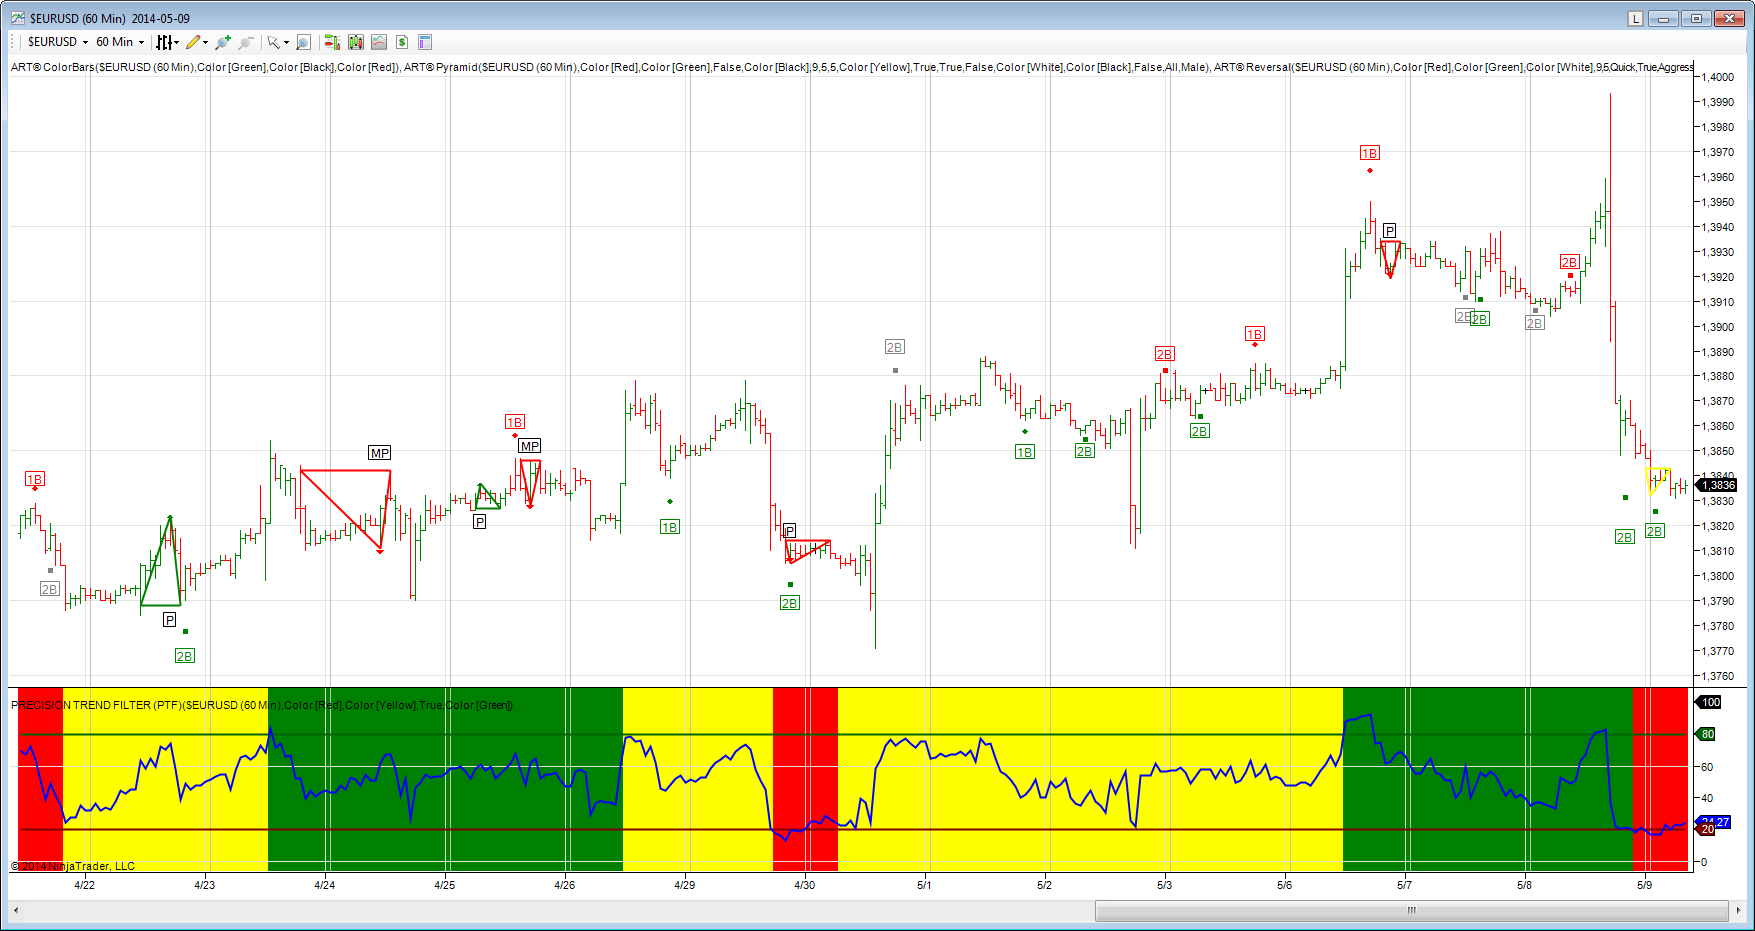Open chart Properties icon
1755x931 pixels.
coord(425,42)
